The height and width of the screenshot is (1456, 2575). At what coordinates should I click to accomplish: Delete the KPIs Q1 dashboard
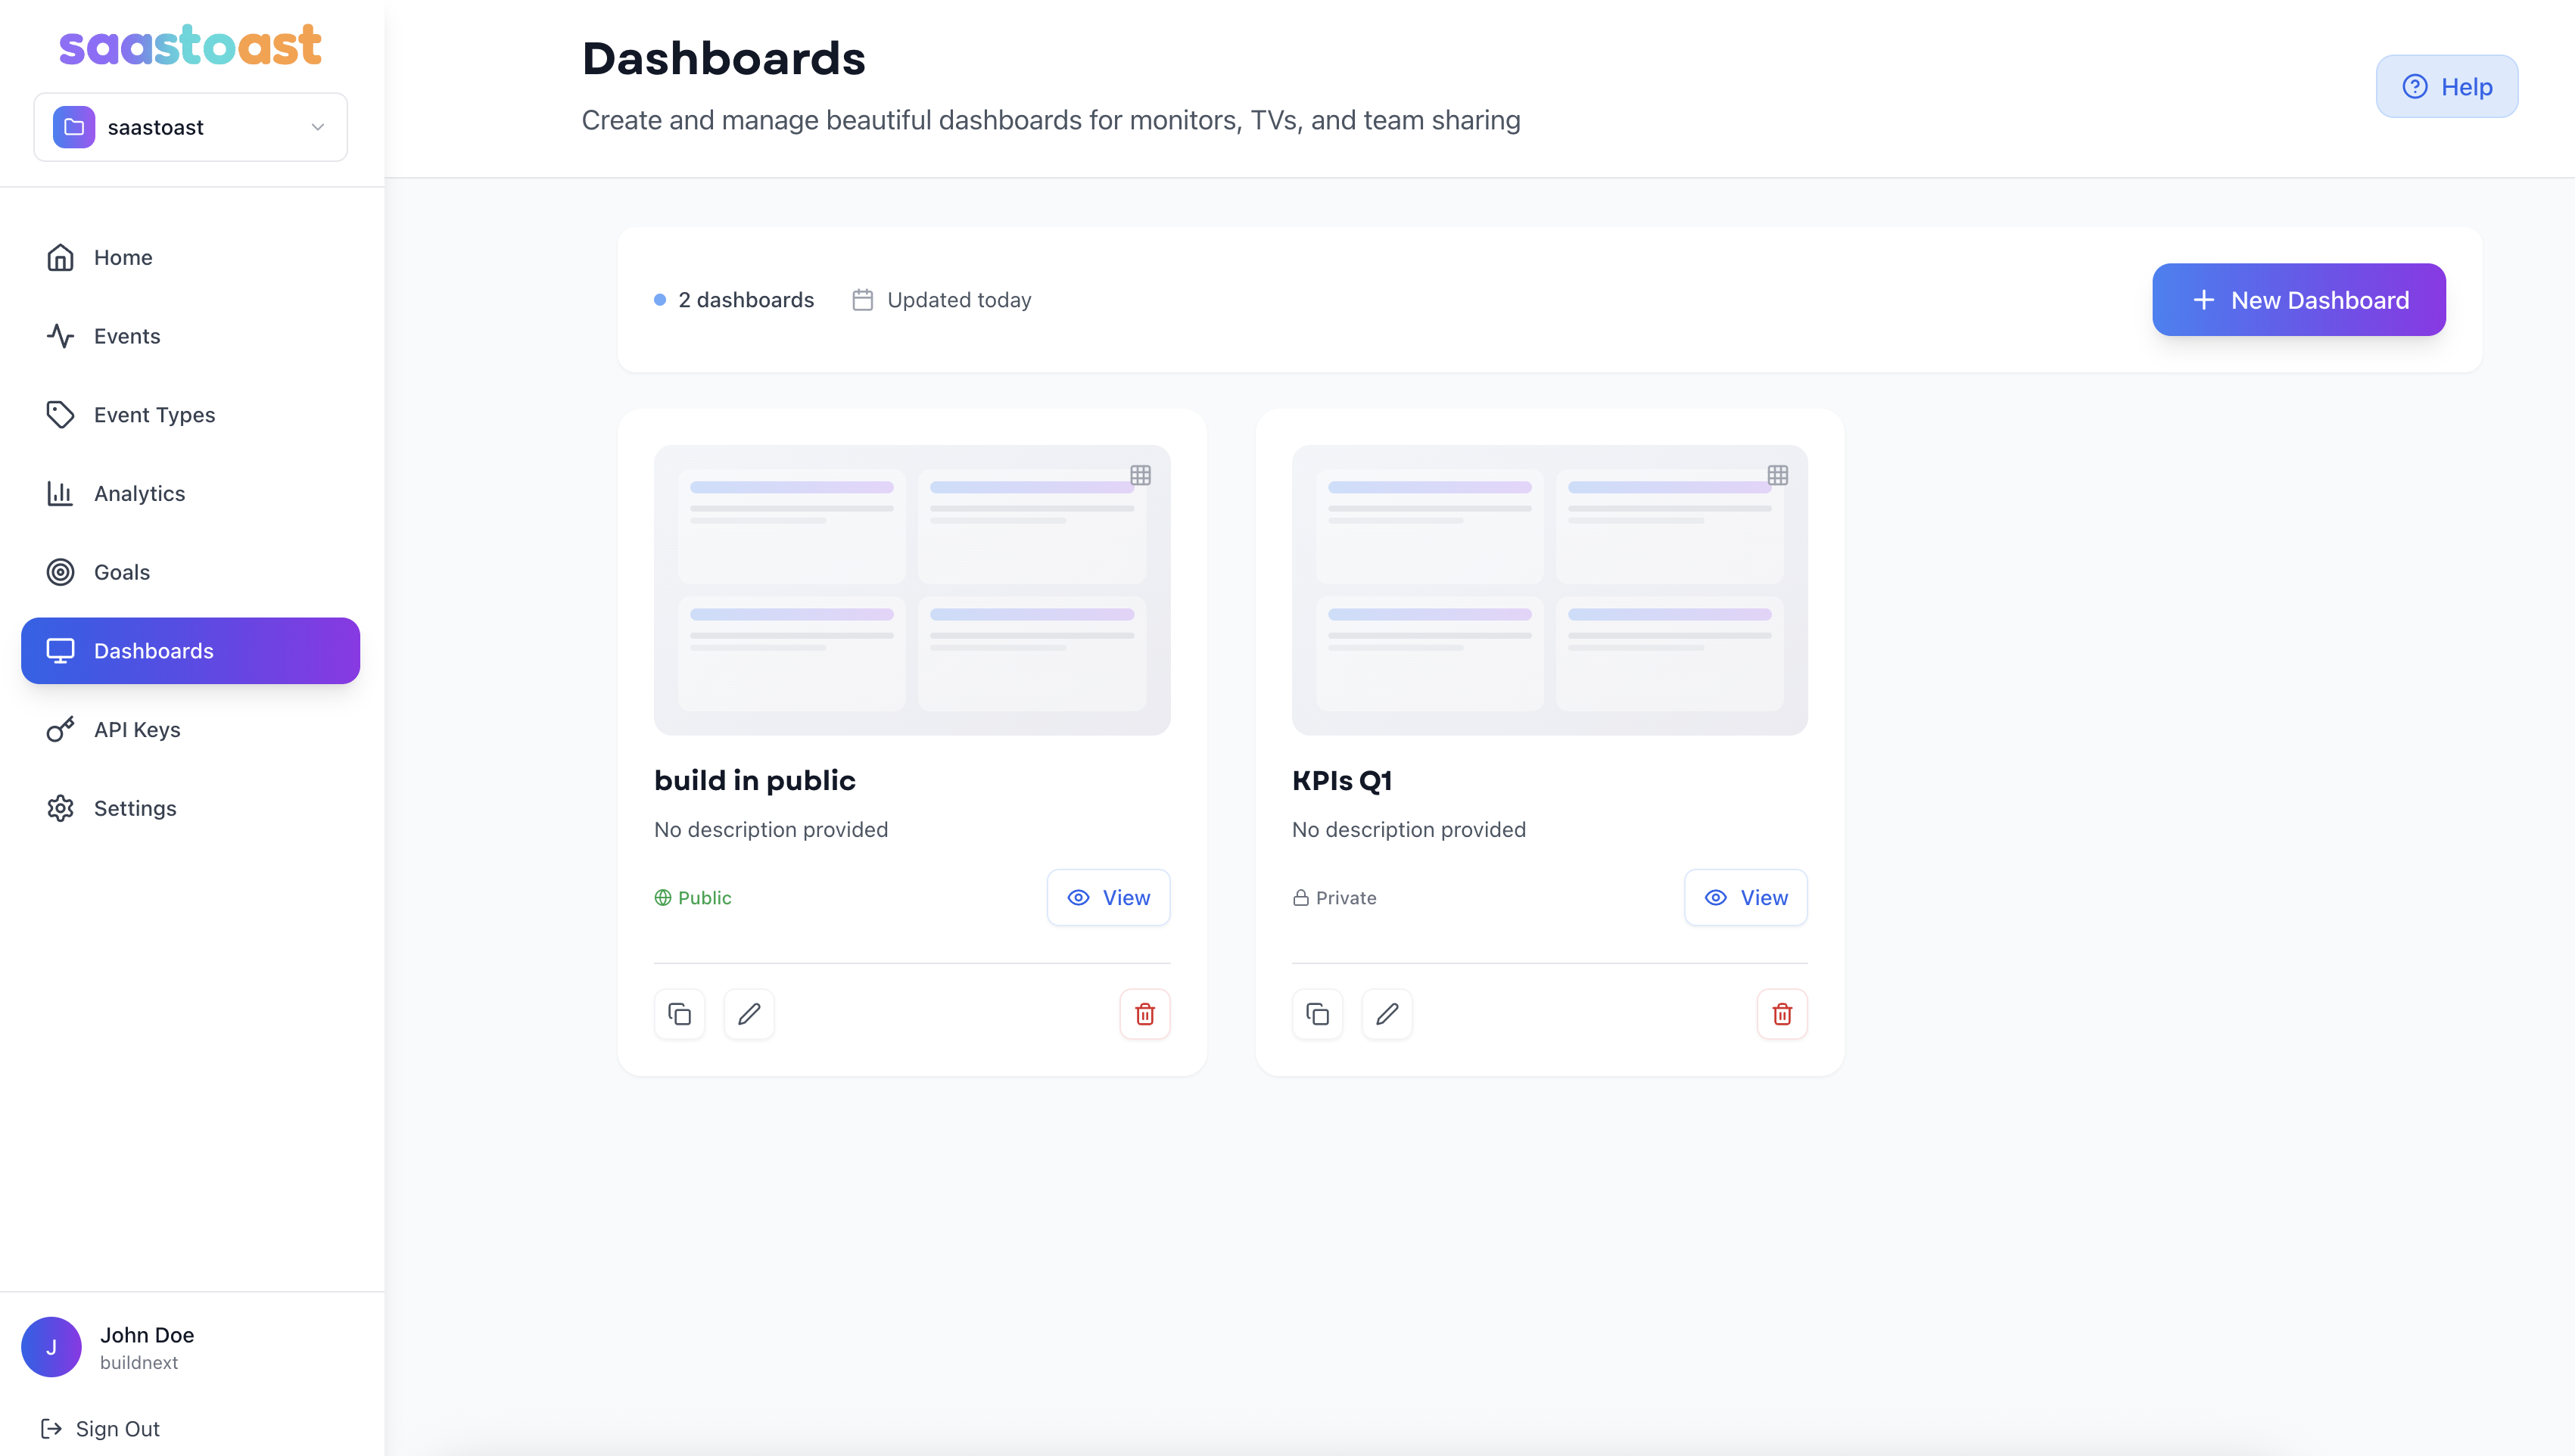1781,1014
